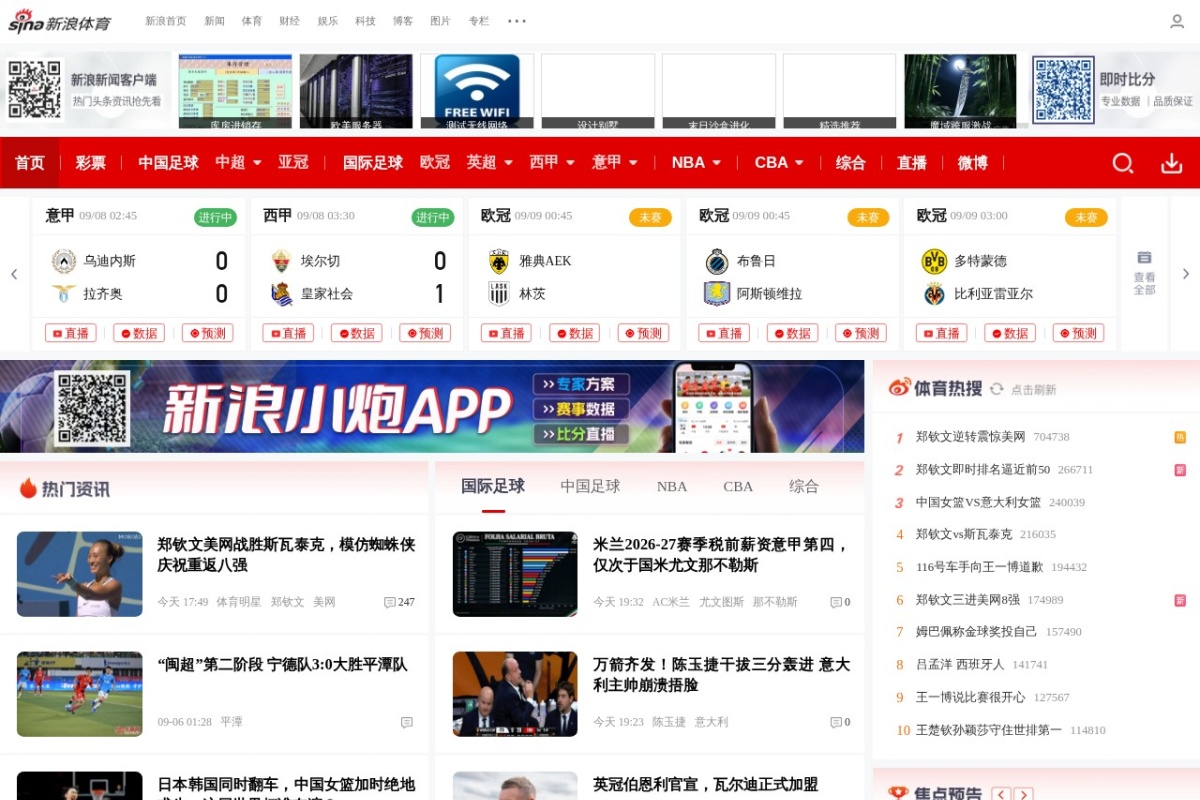Image resolution: width=1200 pixels, height=800 pixels.
Task: Expand the 英超 dropdown arrow
Action: (508, 162)
